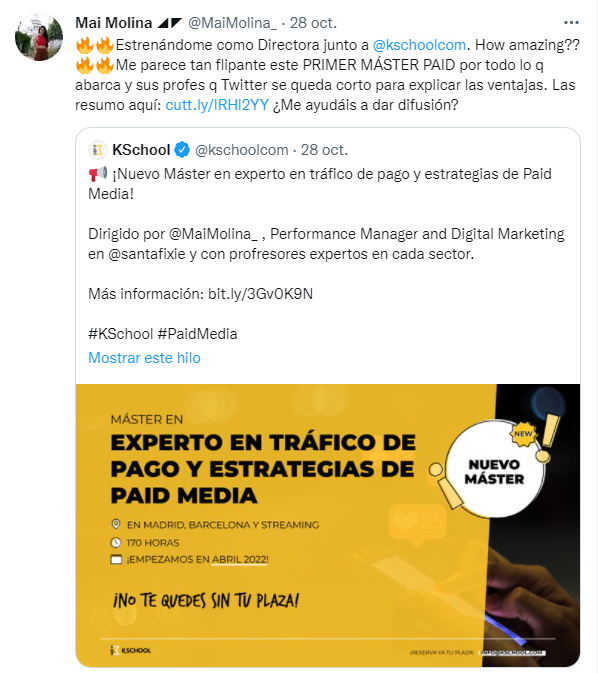Open the @kschoolcom mention link
Viewport: 598px width, 673px height.
(419, 45)
